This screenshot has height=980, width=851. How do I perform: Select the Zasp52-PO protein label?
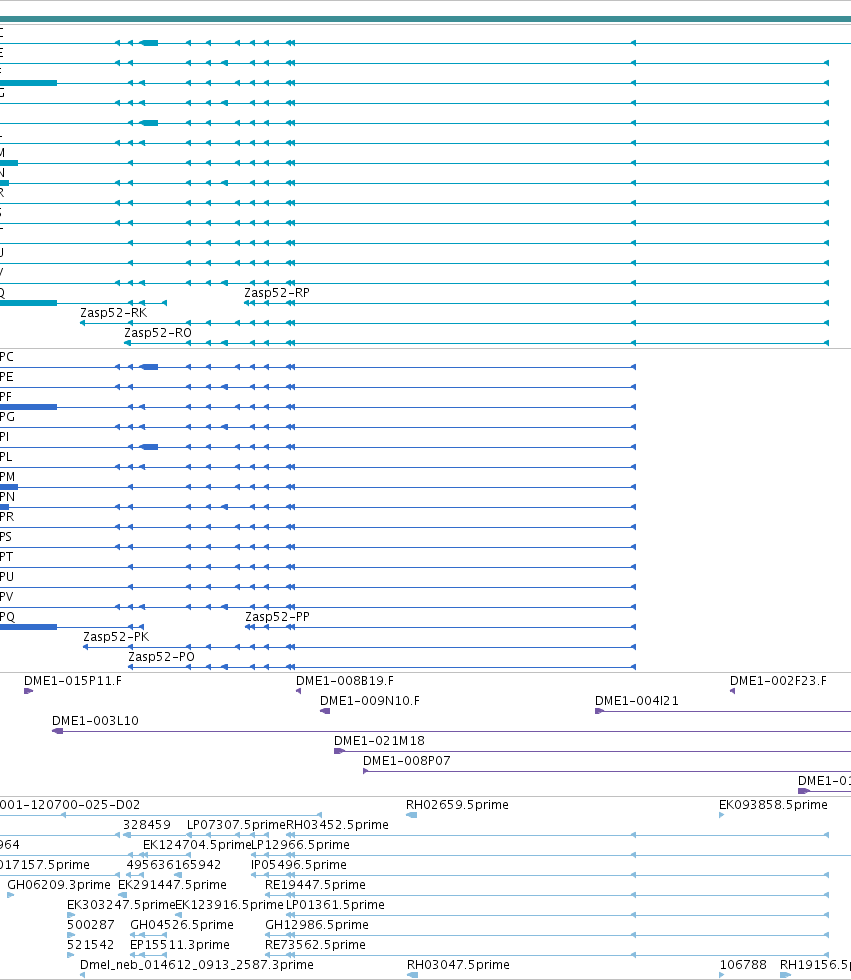pyautogui.click(x=161, y=656)
